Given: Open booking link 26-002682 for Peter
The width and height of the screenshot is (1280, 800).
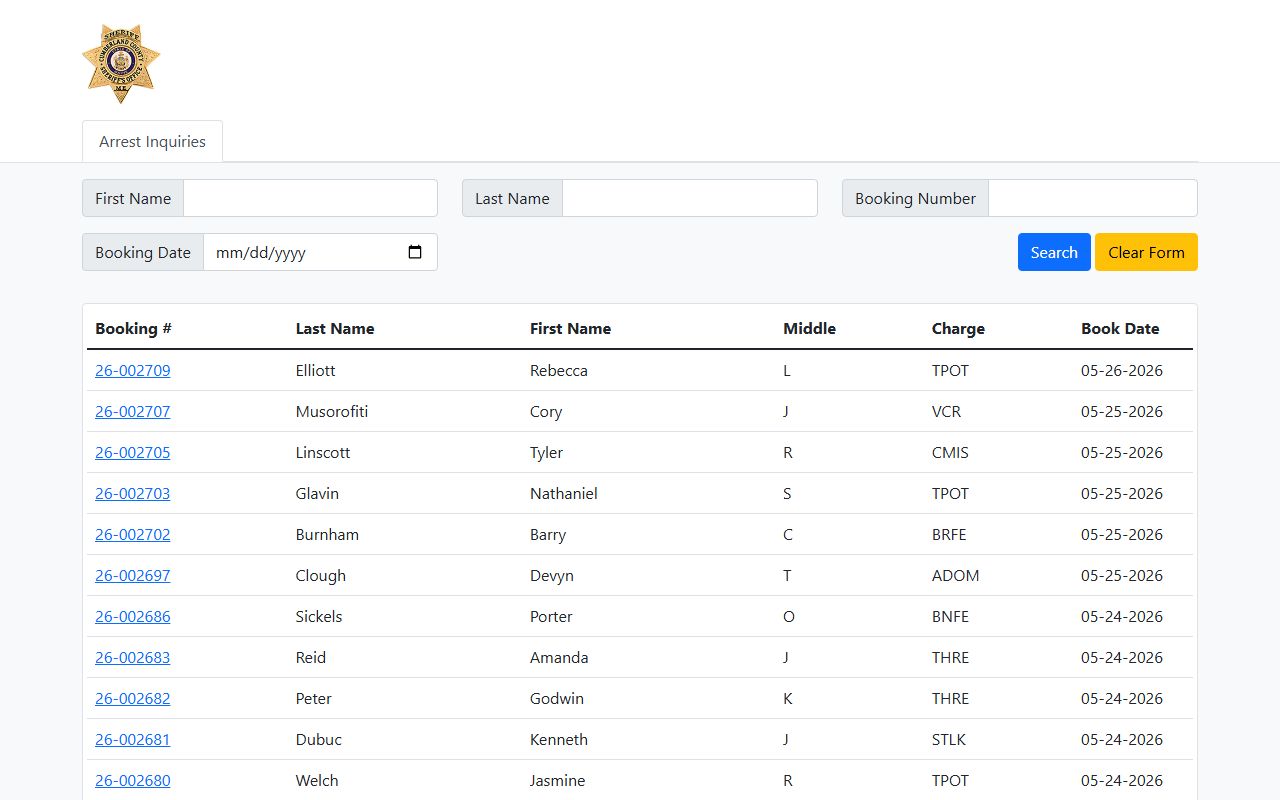Looking at the screenshot, I should pos(133,698).
